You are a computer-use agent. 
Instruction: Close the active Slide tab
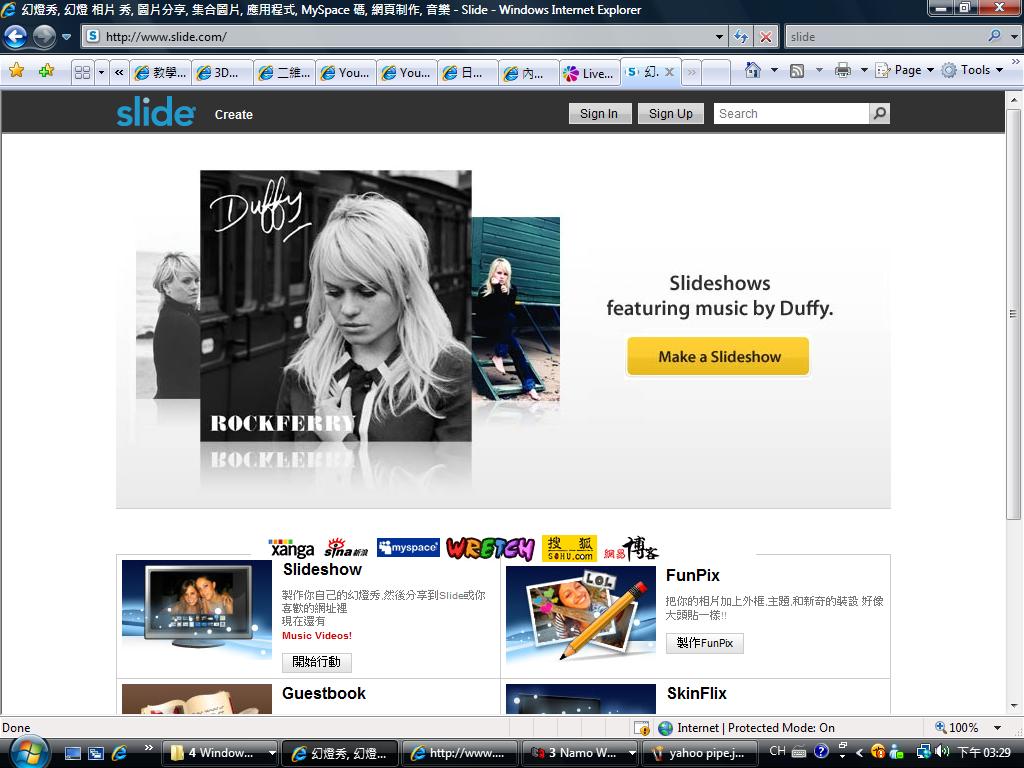pyautogui.click(x=669, y=72)
